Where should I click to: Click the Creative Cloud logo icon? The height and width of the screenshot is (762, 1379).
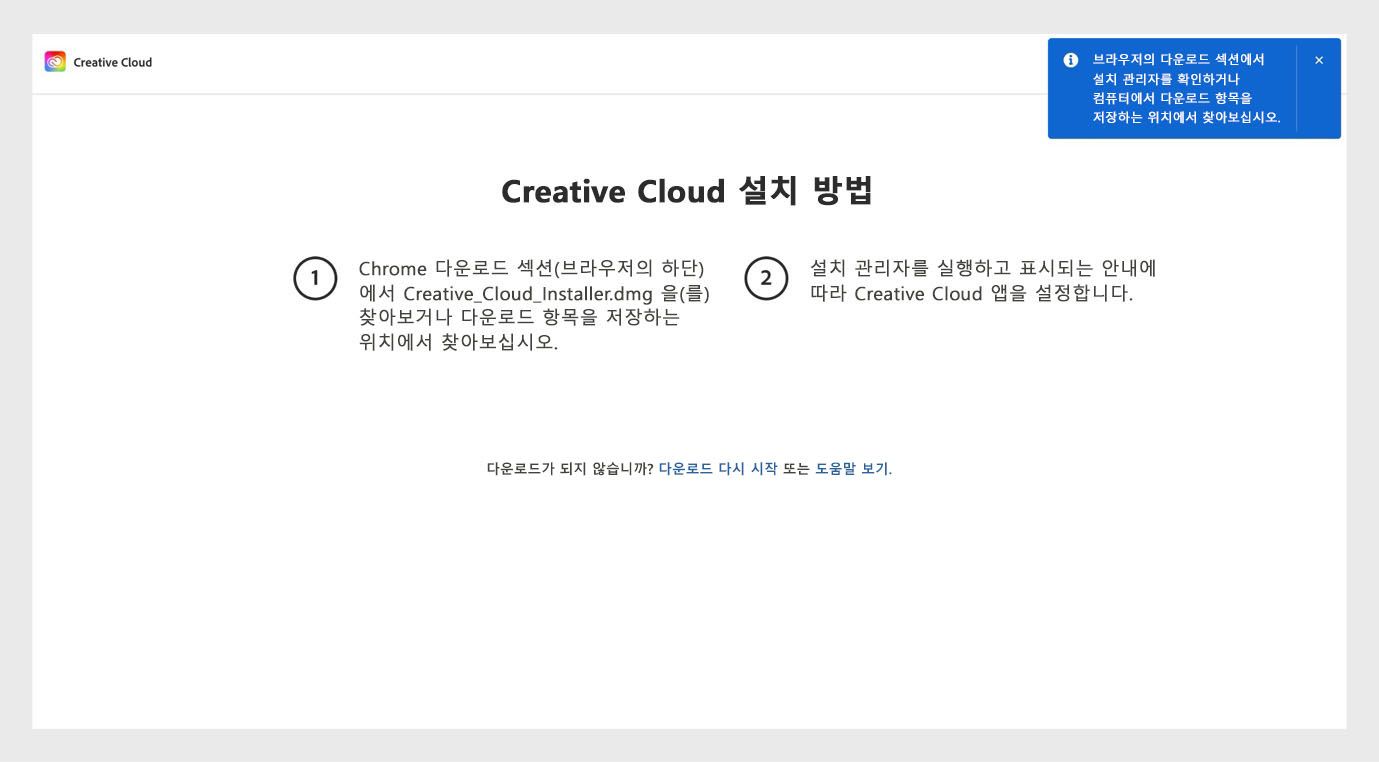[x=54, y=63]
